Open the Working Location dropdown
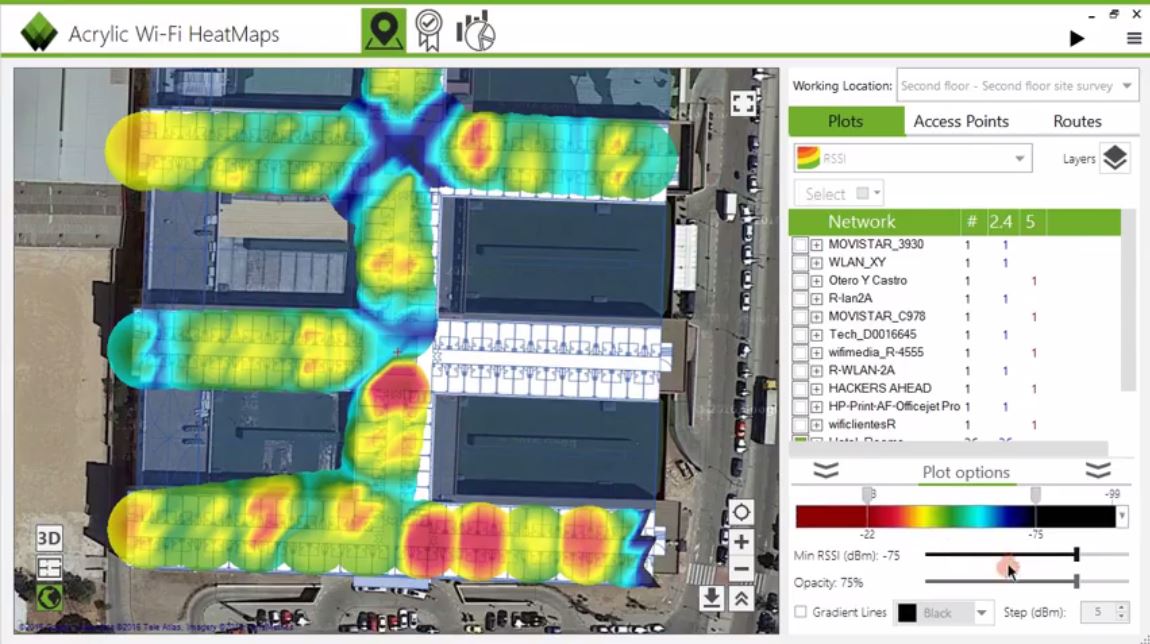The width and height of the screenshot is (1150, 644). click(1017, 86)
